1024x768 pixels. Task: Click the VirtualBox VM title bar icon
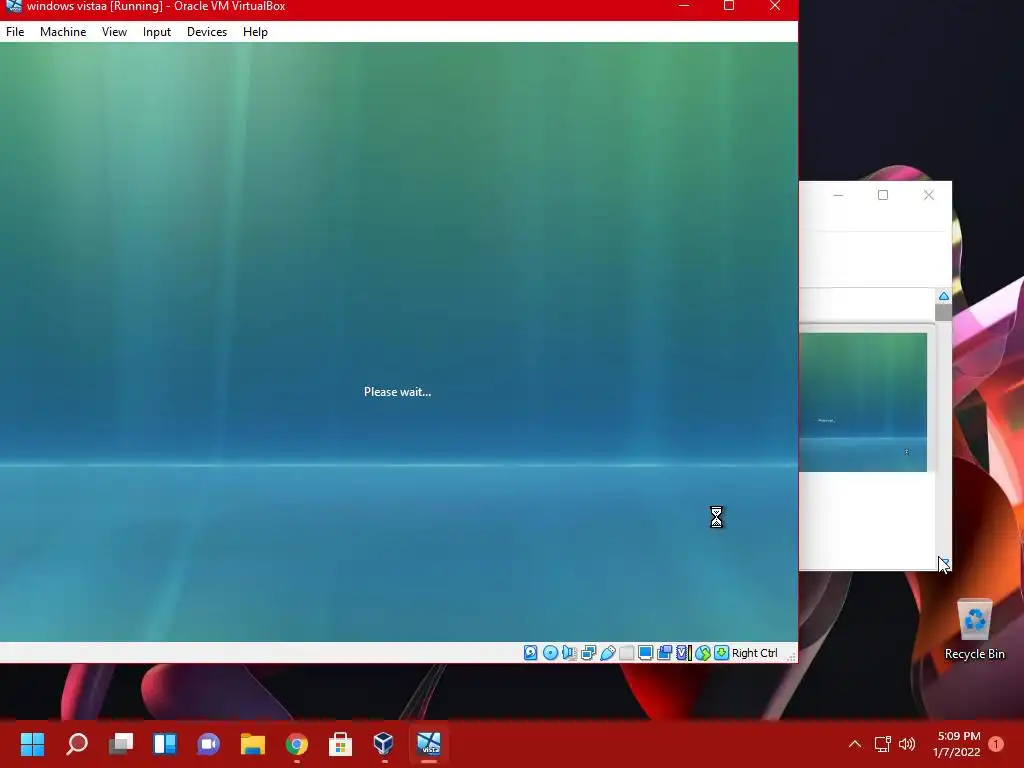coord(14,5)
